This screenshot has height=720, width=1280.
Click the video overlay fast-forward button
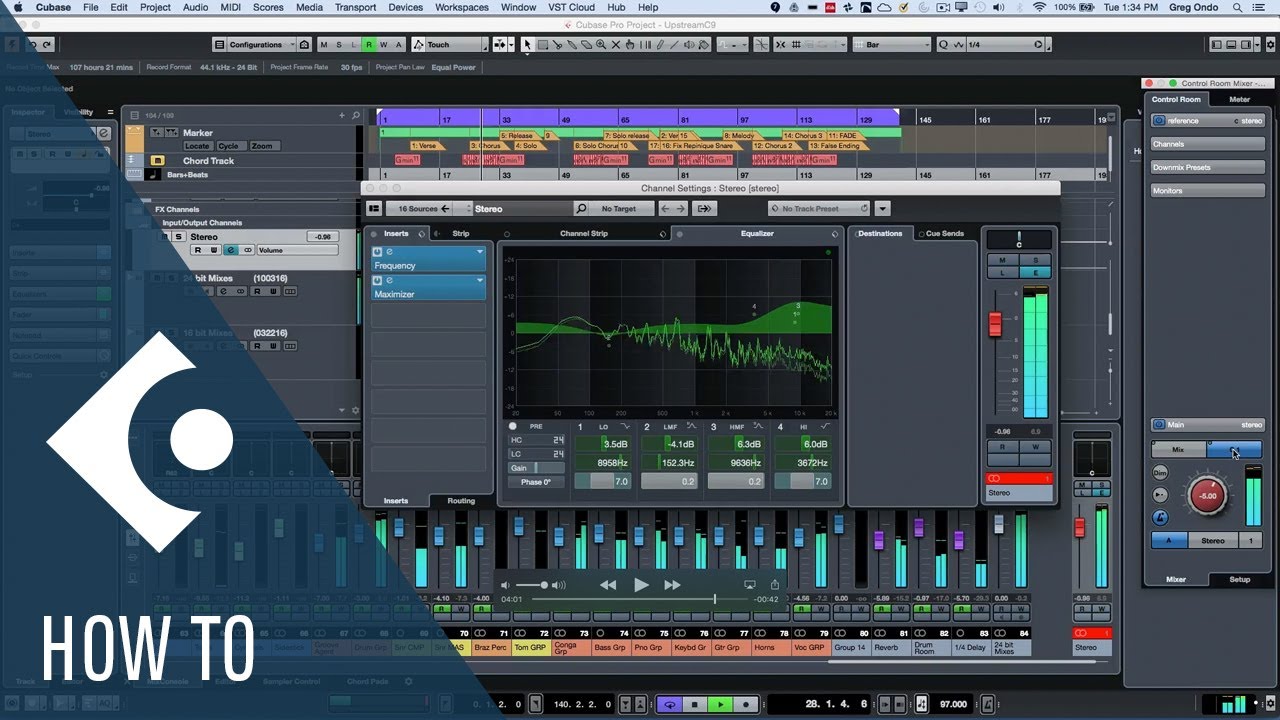point(673,585)
